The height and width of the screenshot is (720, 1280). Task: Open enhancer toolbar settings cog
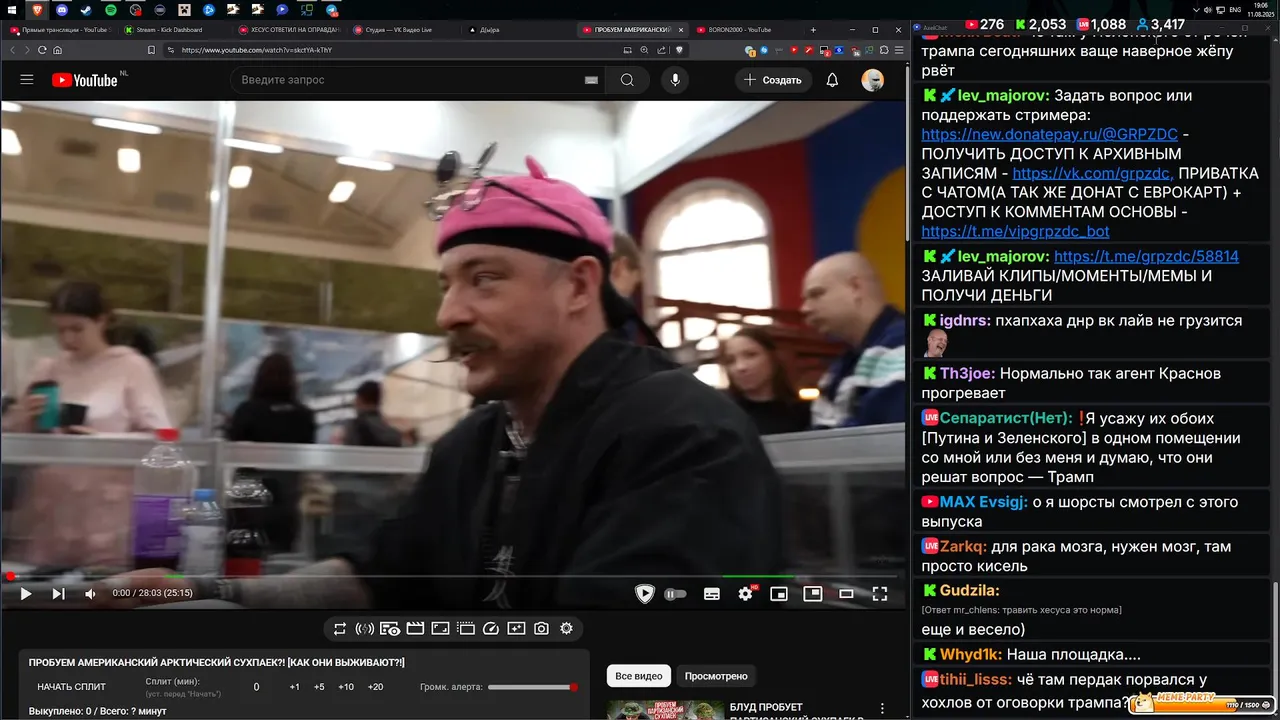[x=566, y=629]
